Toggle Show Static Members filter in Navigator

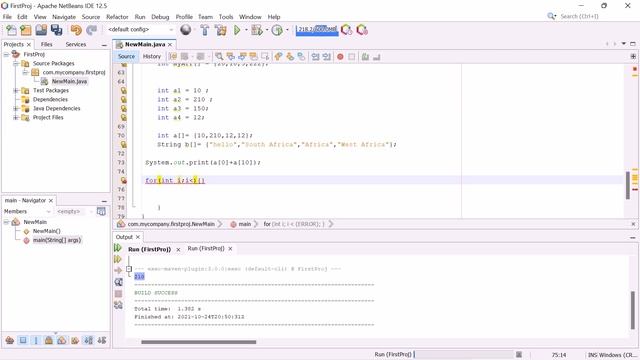pyautogui.click(x=36, y=340)
